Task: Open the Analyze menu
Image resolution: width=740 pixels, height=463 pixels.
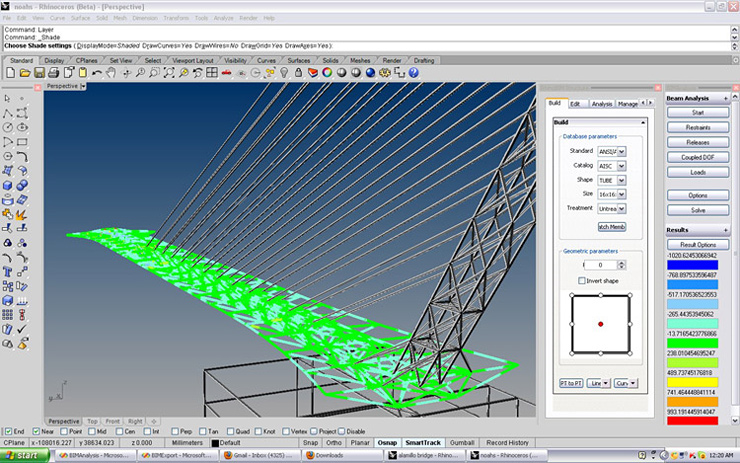Action: [x=221, y=18]
